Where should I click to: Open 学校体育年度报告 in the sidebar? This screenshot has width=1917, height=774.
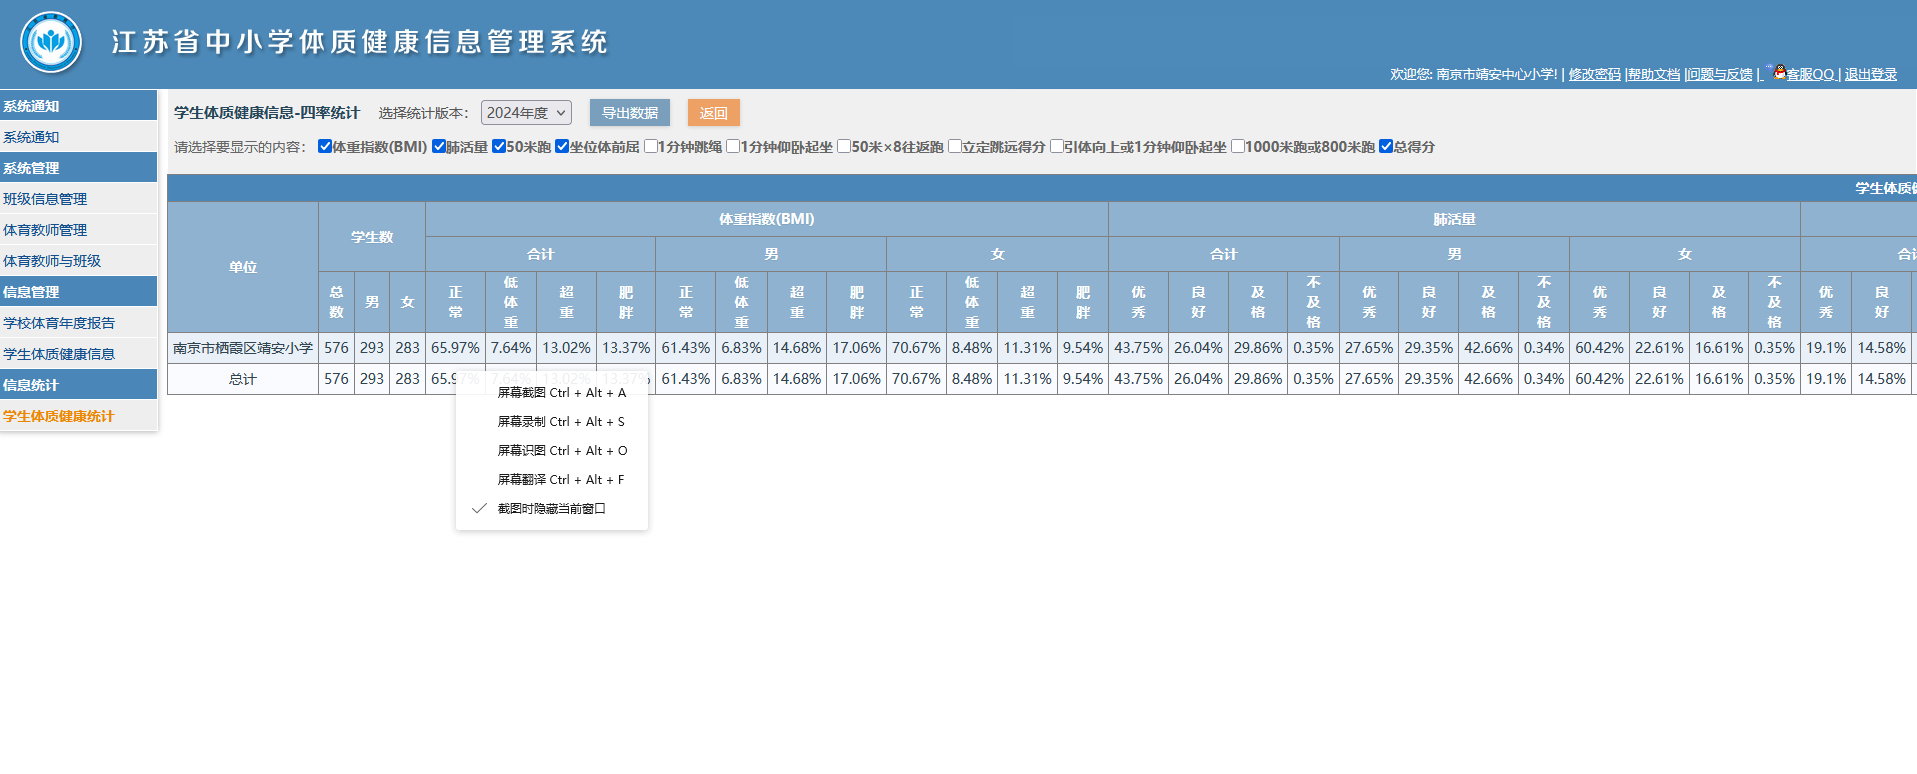click(x=59, y=323)
